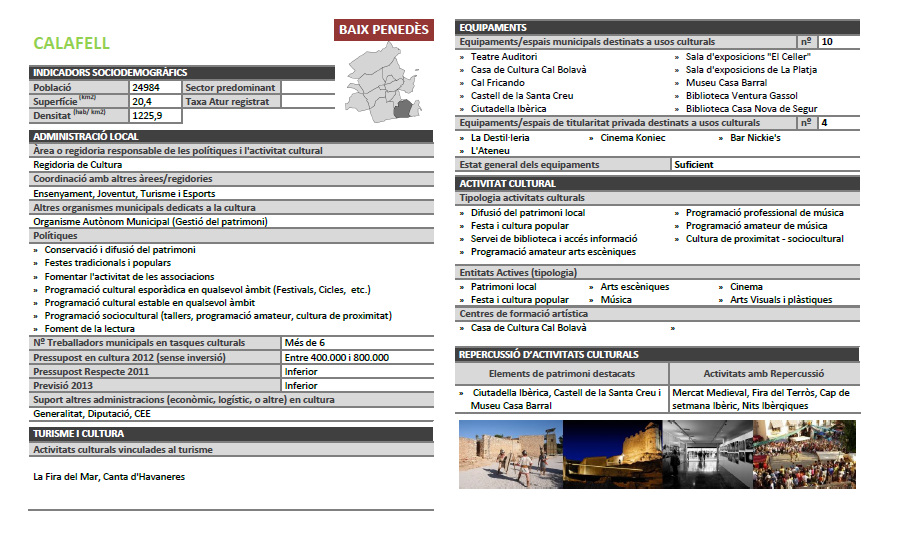The width and height of the screenshot is (903, 536).
Task: Select Programació cultural estable en qualsevol àmbit
Action: 150,303
